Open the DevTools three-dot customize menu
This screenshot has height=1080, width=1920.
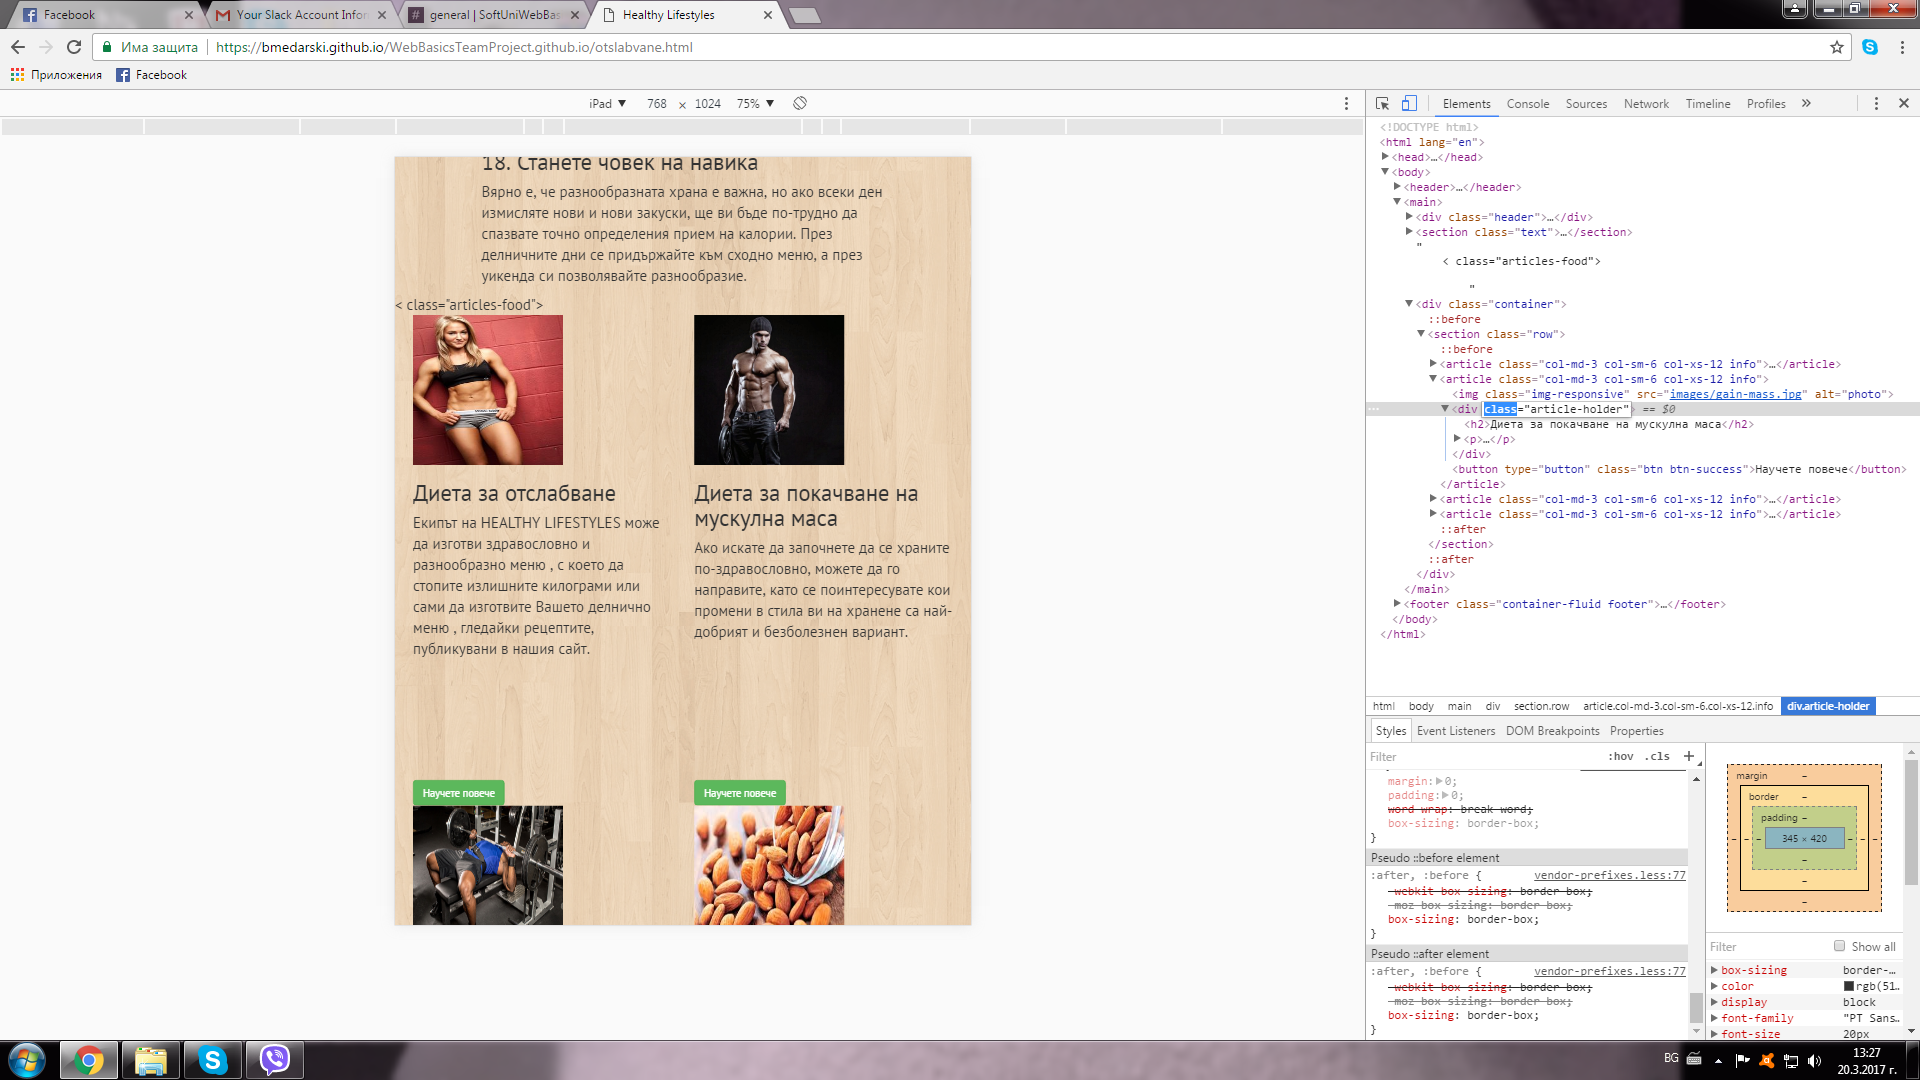1876,103
